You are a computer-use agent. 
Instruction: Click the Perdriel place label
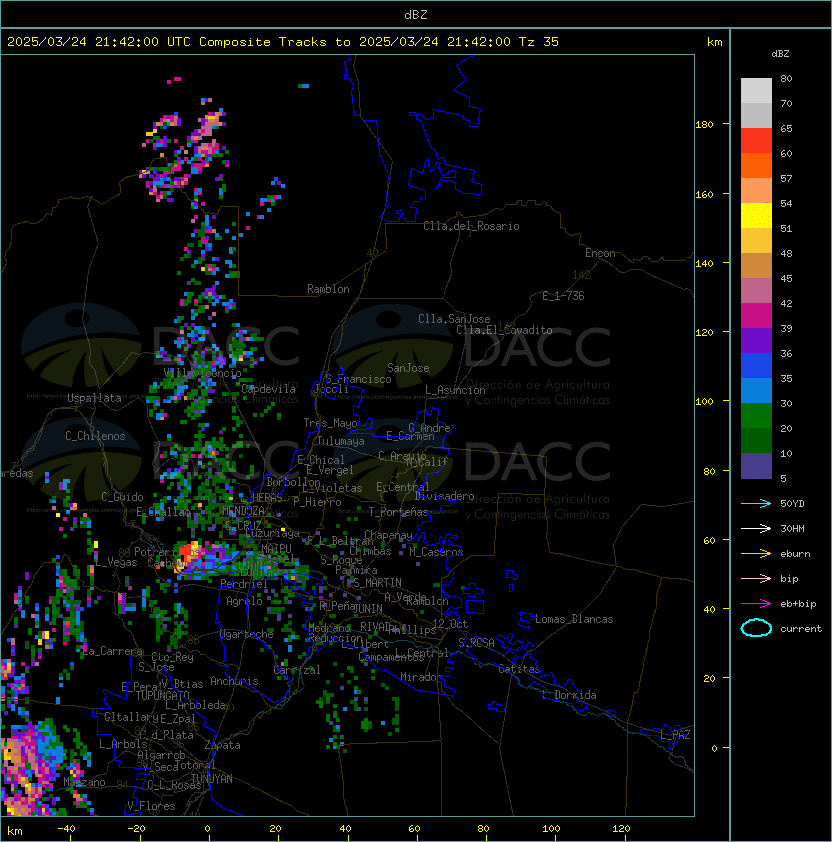tap(244, 583)
